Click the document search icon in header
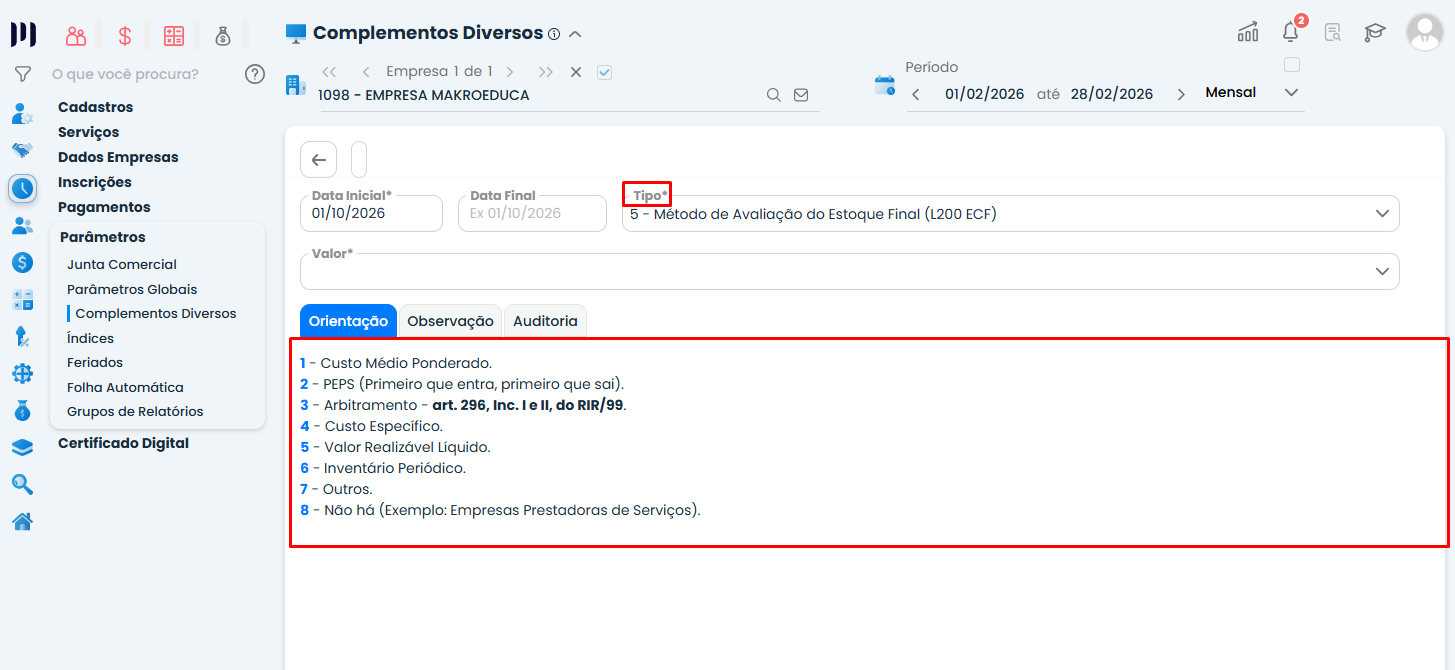The image size is (1455, 670). point(1332,33)
